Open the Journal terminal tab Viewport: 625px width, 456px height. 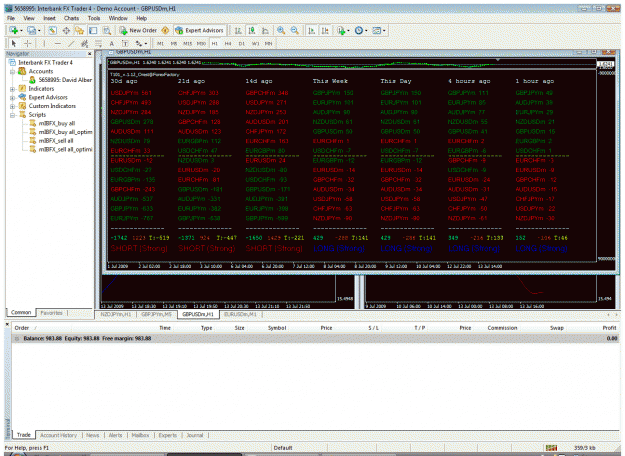pyautogui.click(x=195, y=435)
